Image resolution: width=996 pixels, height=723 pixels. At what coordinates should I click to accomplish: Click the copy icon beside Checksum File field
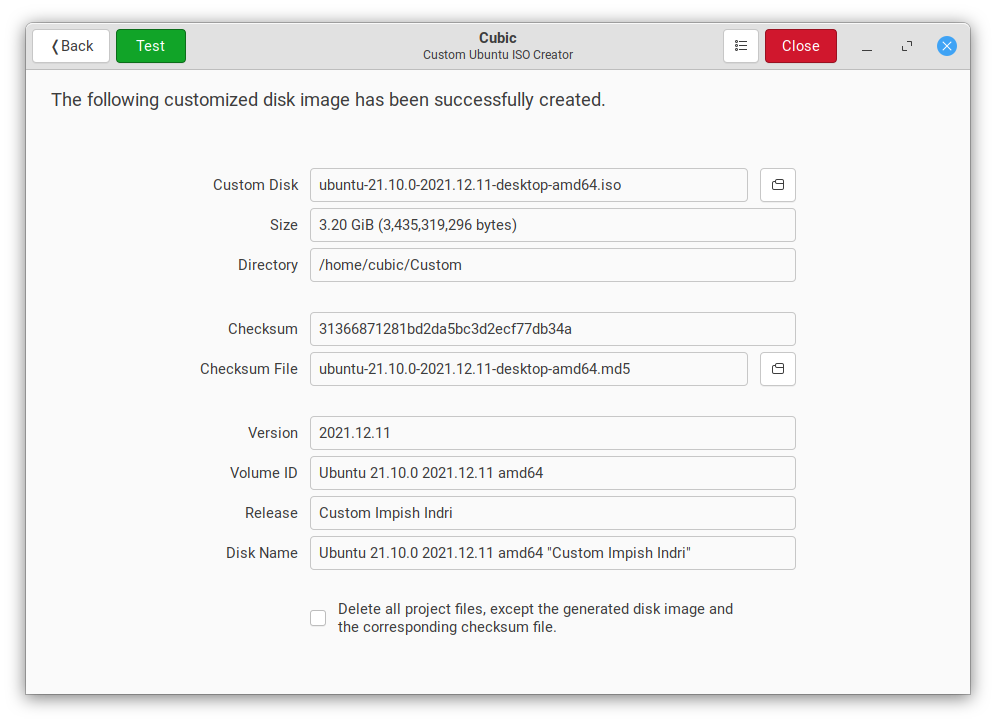pyautogui.click(x=777, y=369)
